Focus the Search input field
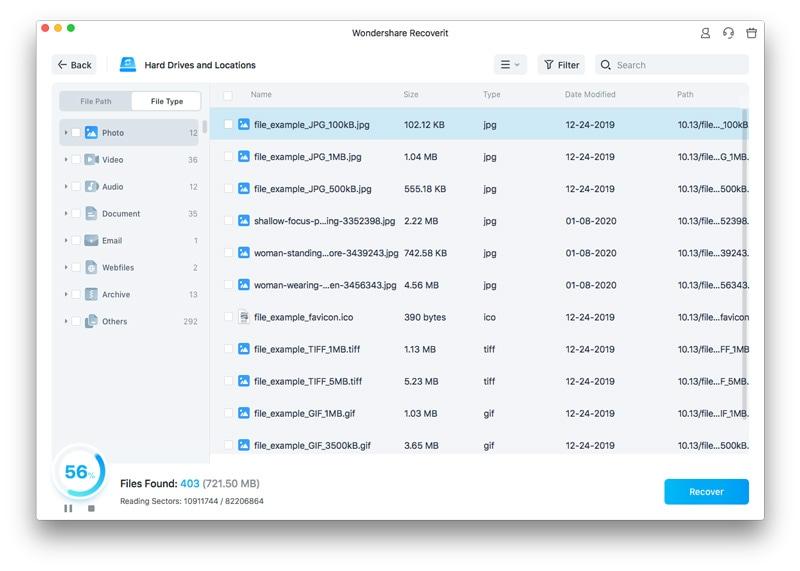Image resolution: width=800 pixels, height=571 pixels. pos(671,65)
